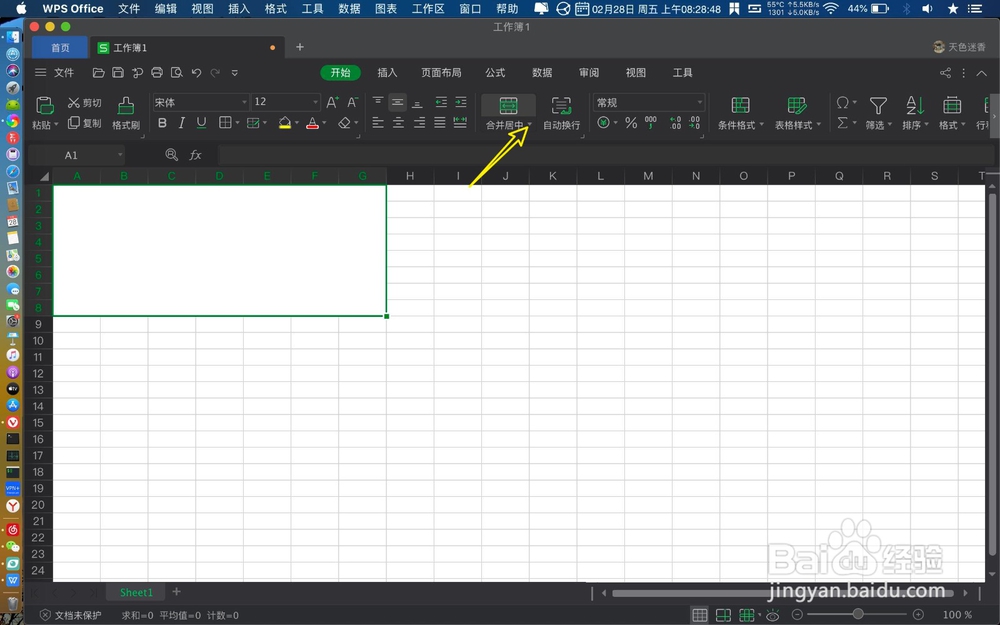The height and width of the screenshot is (625, 1000).
Task: Click the increase decimal places icon
Action: click(x=675, y=122)
